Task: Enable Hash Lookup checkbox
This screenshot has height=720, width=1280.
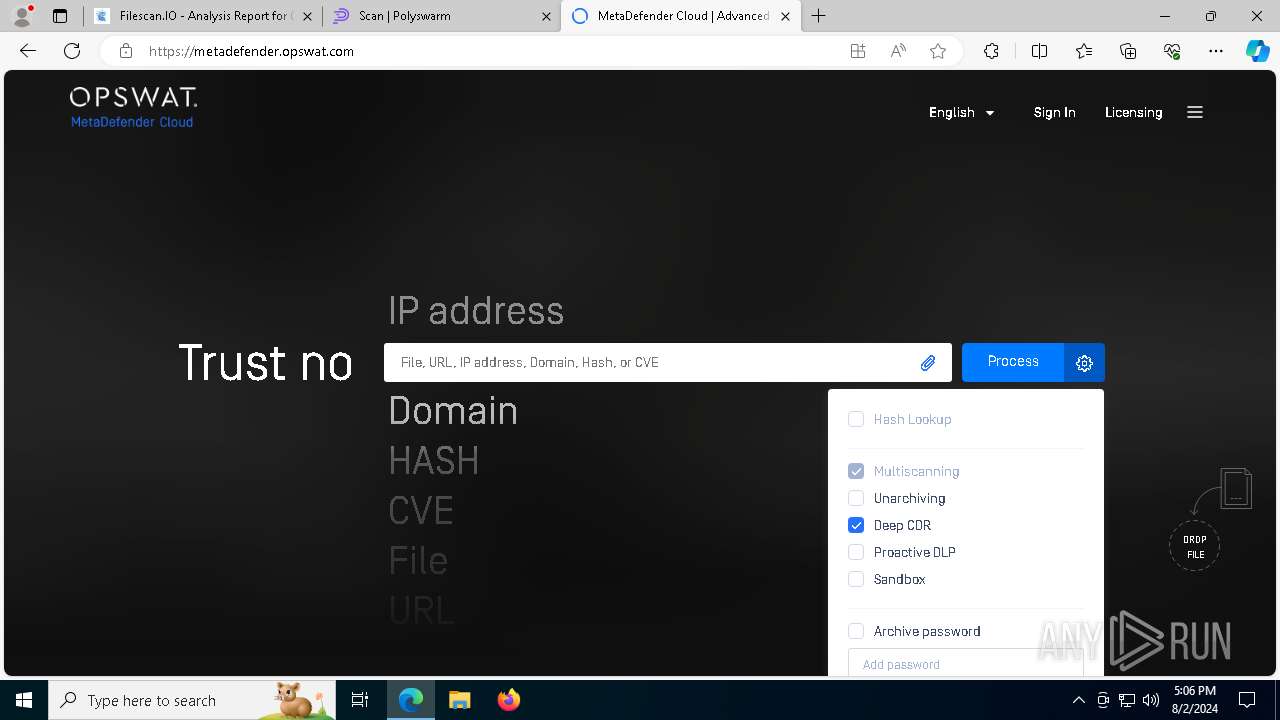Action: [856, 419]
